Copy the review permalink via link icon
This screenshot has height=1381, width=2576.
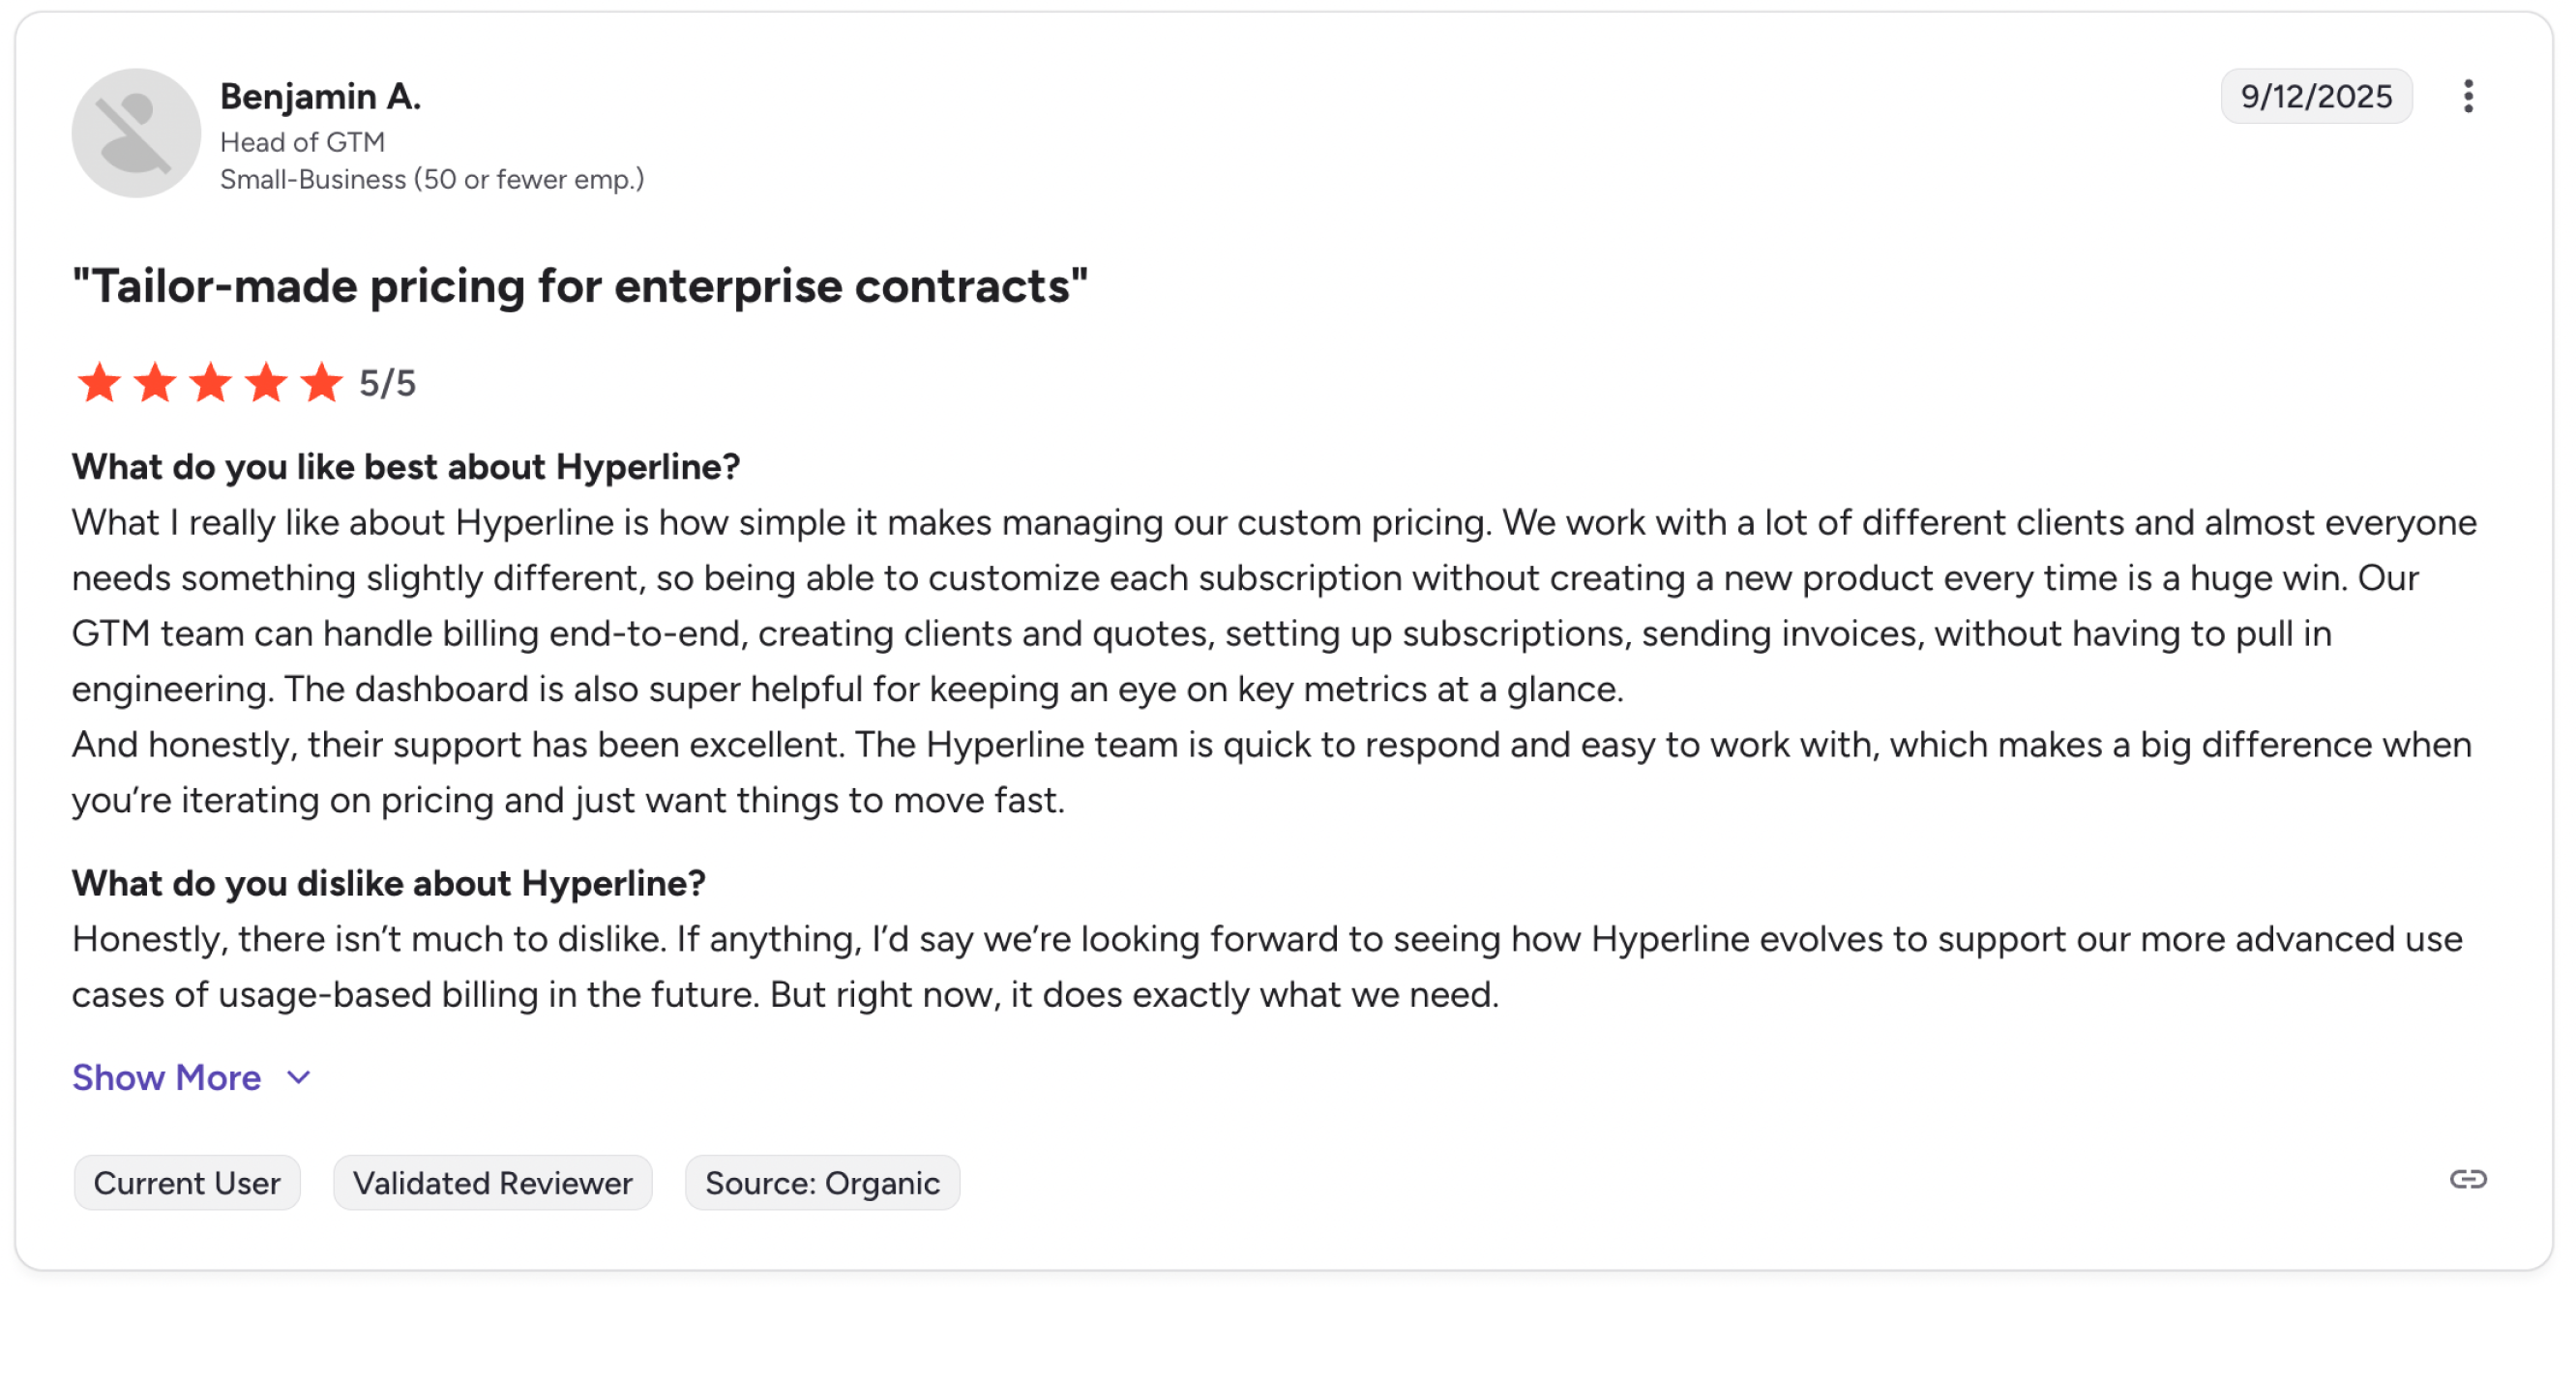point(2467,1179)
